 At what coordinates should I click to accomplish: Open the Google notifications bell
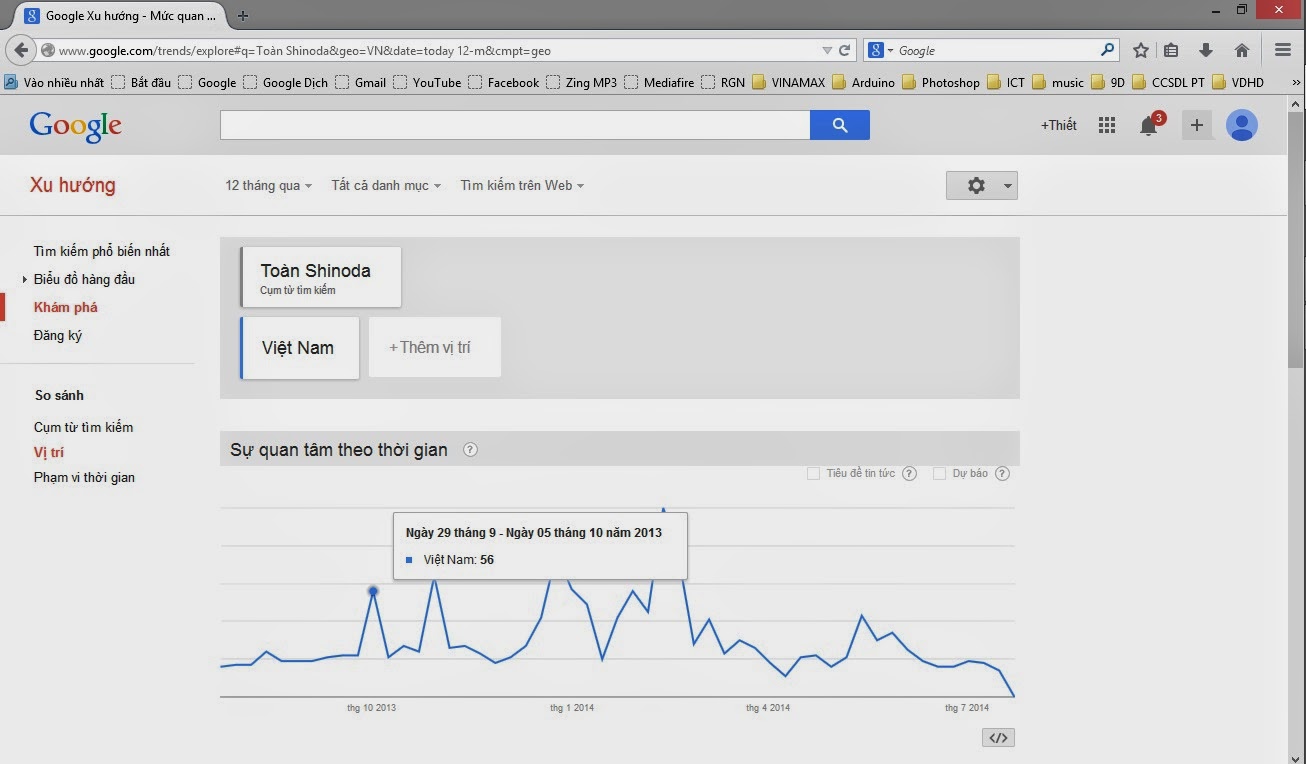pos(1148,124)
